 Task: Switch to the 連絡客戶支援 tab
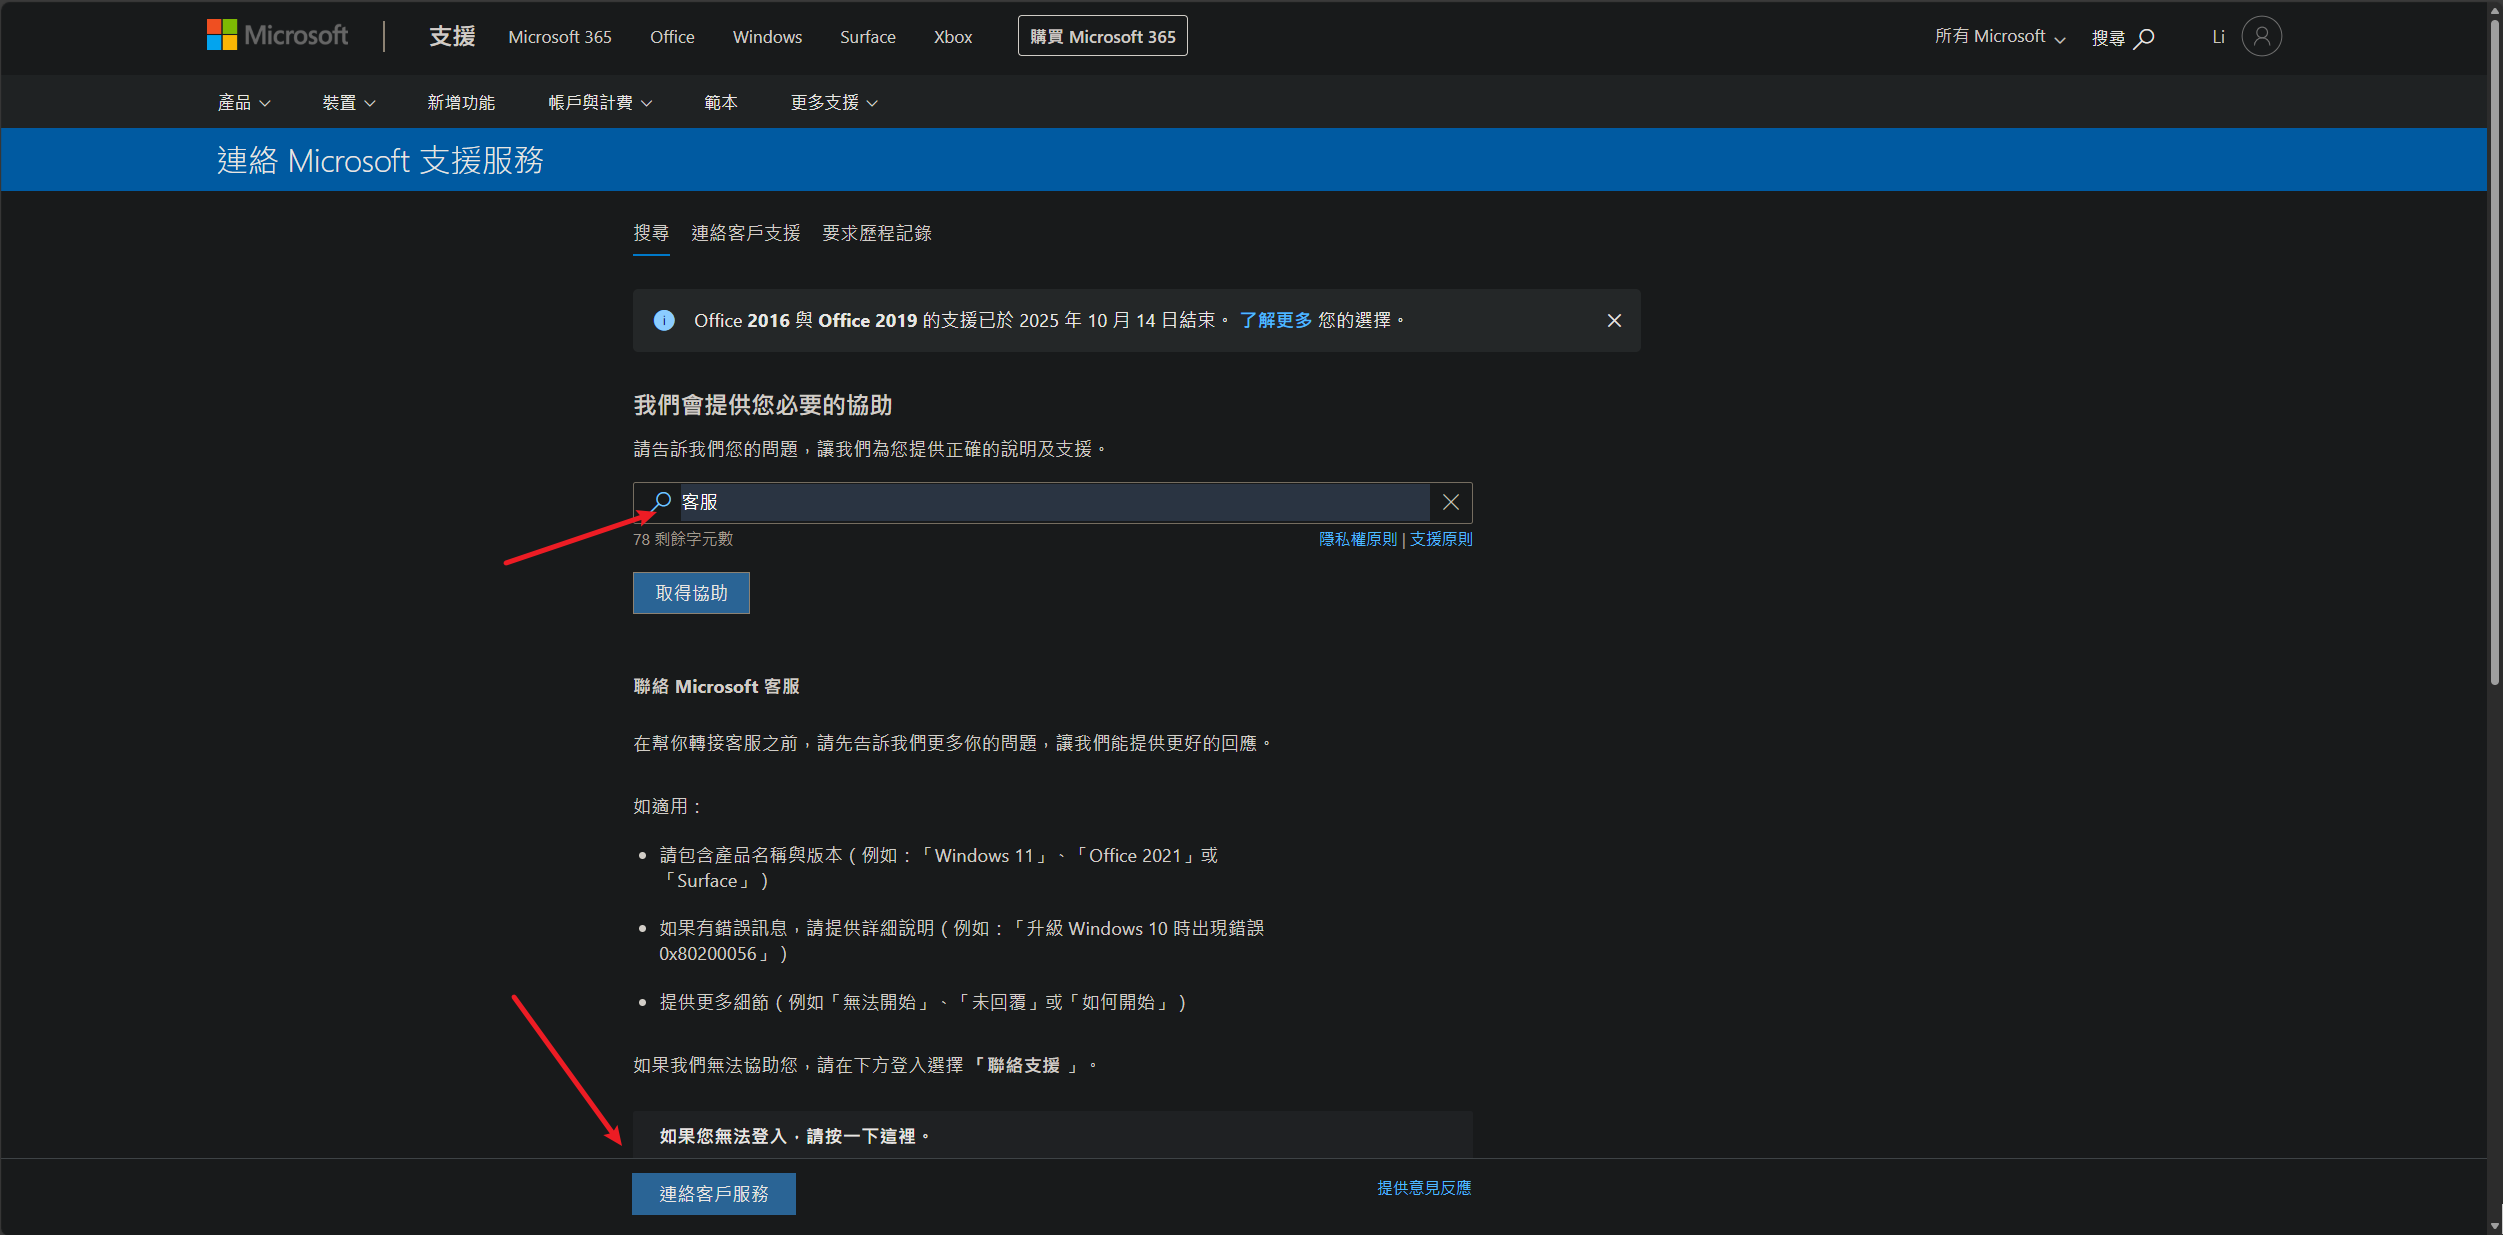(746, 234)
